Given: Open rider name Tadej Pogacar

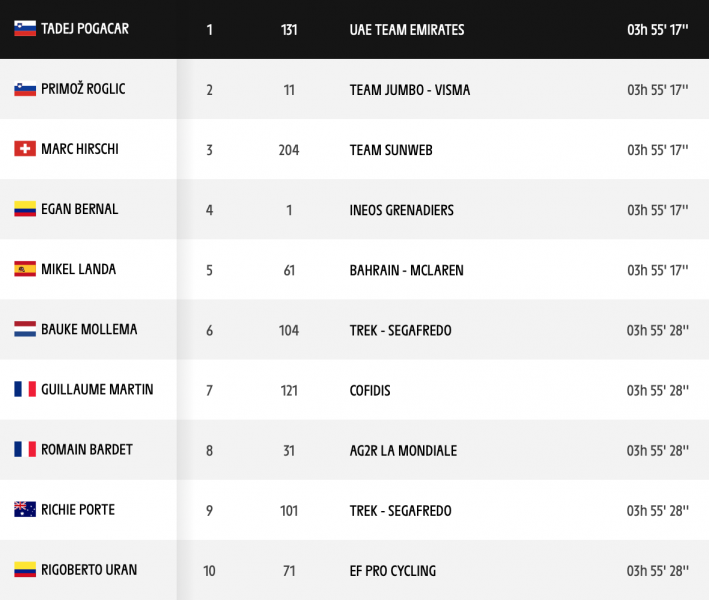Looking at the screenshot, I should [85, 29].
